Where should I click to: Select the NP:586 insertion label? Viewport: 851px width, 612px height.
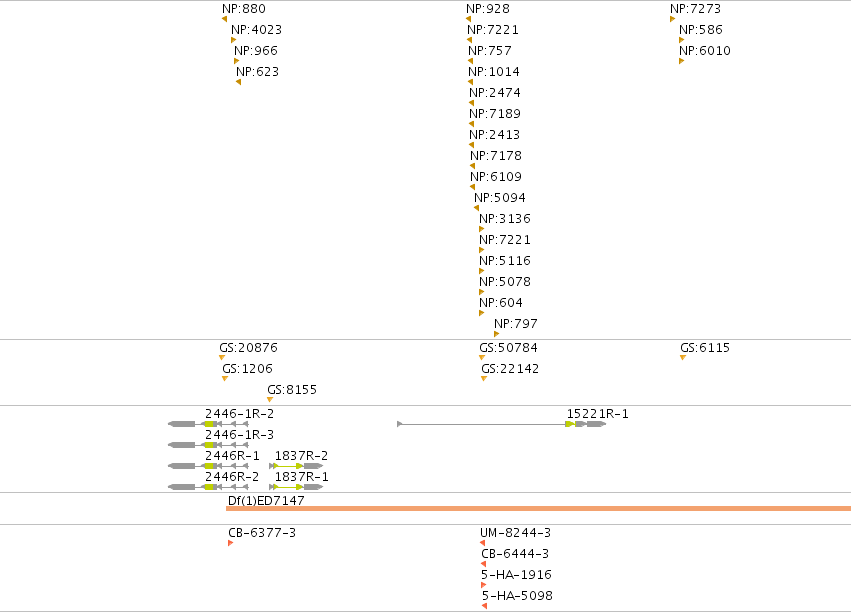[701, 30]
